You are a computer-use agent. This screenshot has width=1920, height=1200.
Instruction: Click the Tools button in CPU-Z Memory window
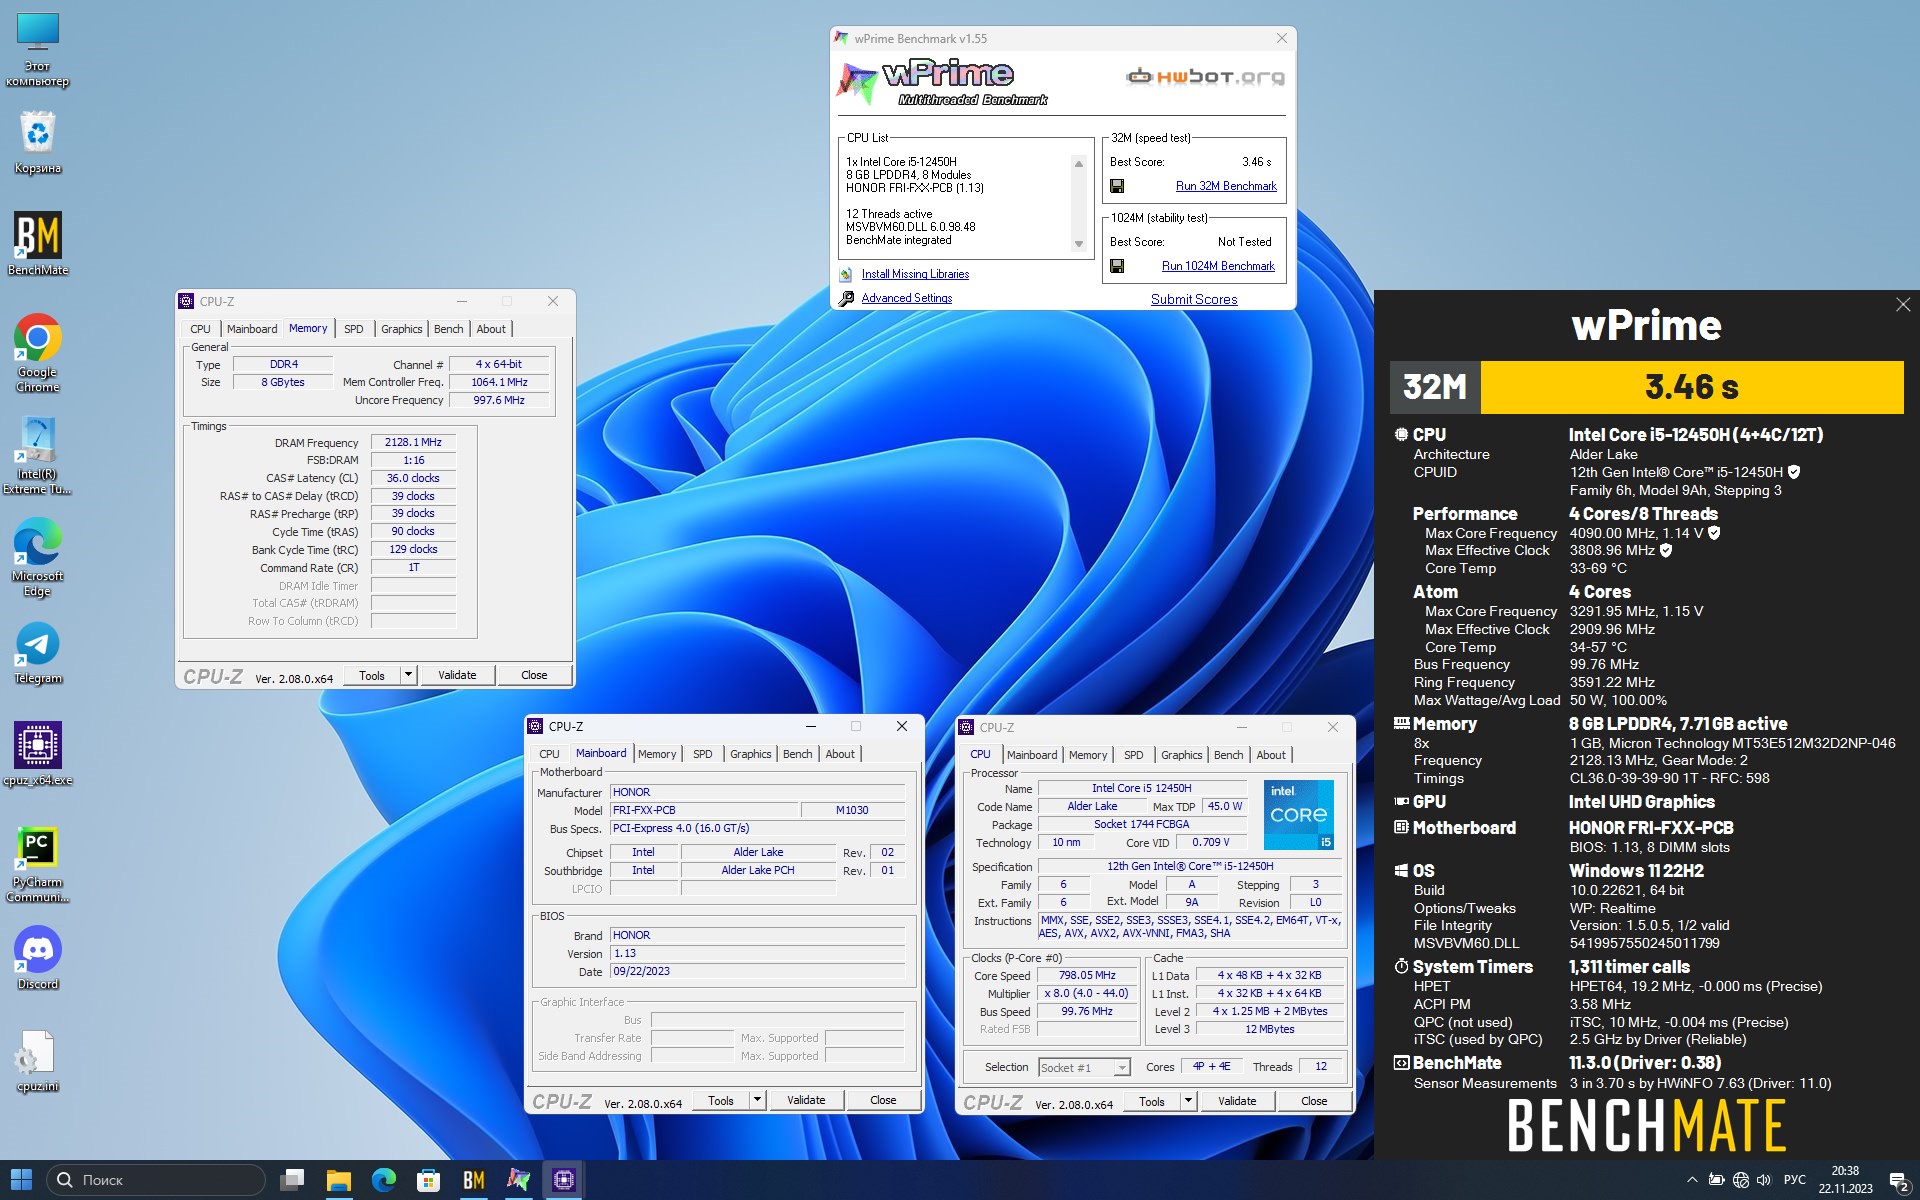[372, 675]
